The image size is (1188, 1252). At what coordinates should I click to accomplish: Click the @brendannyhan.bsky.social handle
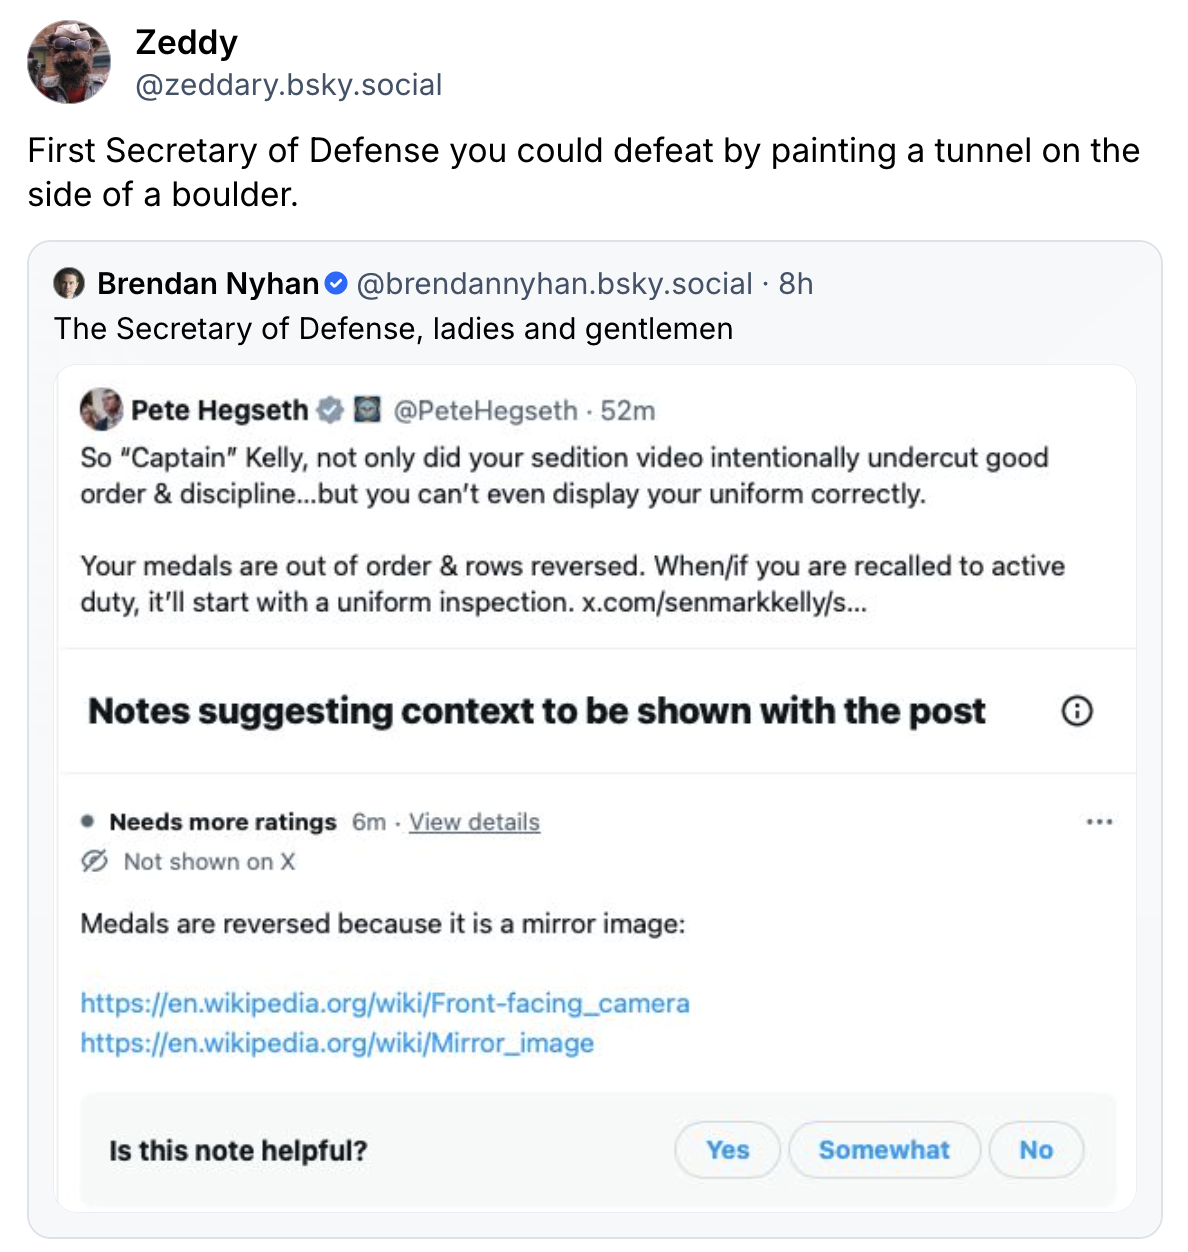point(554,284)
